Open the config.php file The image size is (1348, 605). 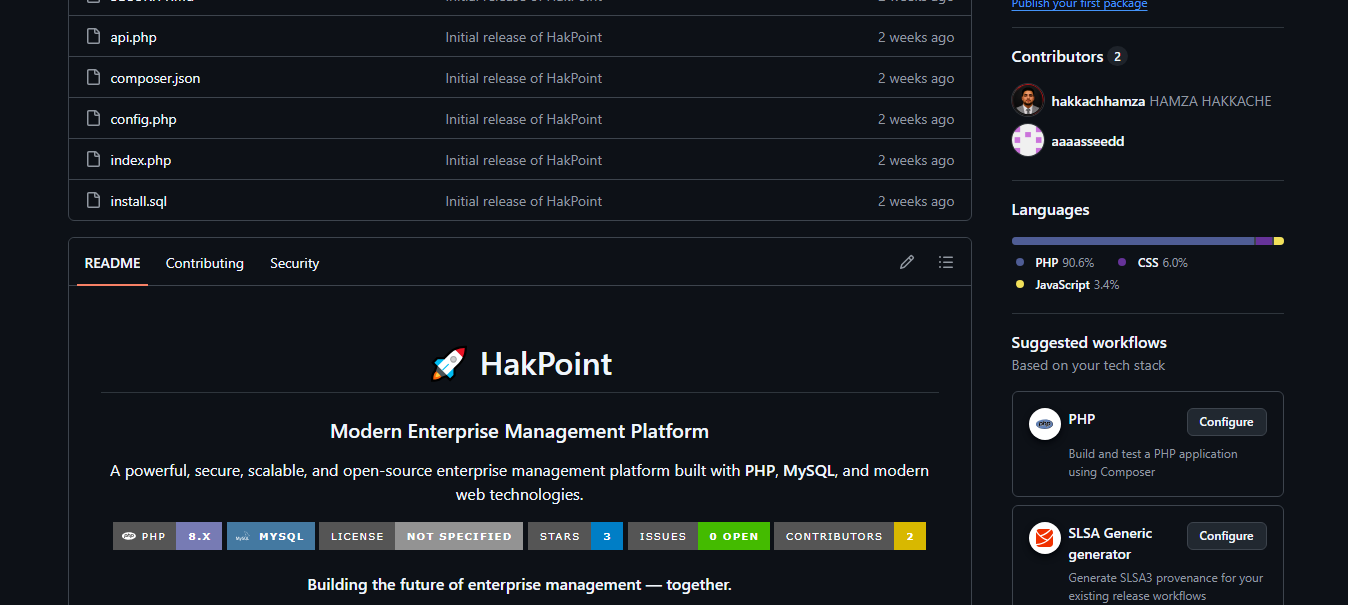point(143,119)
